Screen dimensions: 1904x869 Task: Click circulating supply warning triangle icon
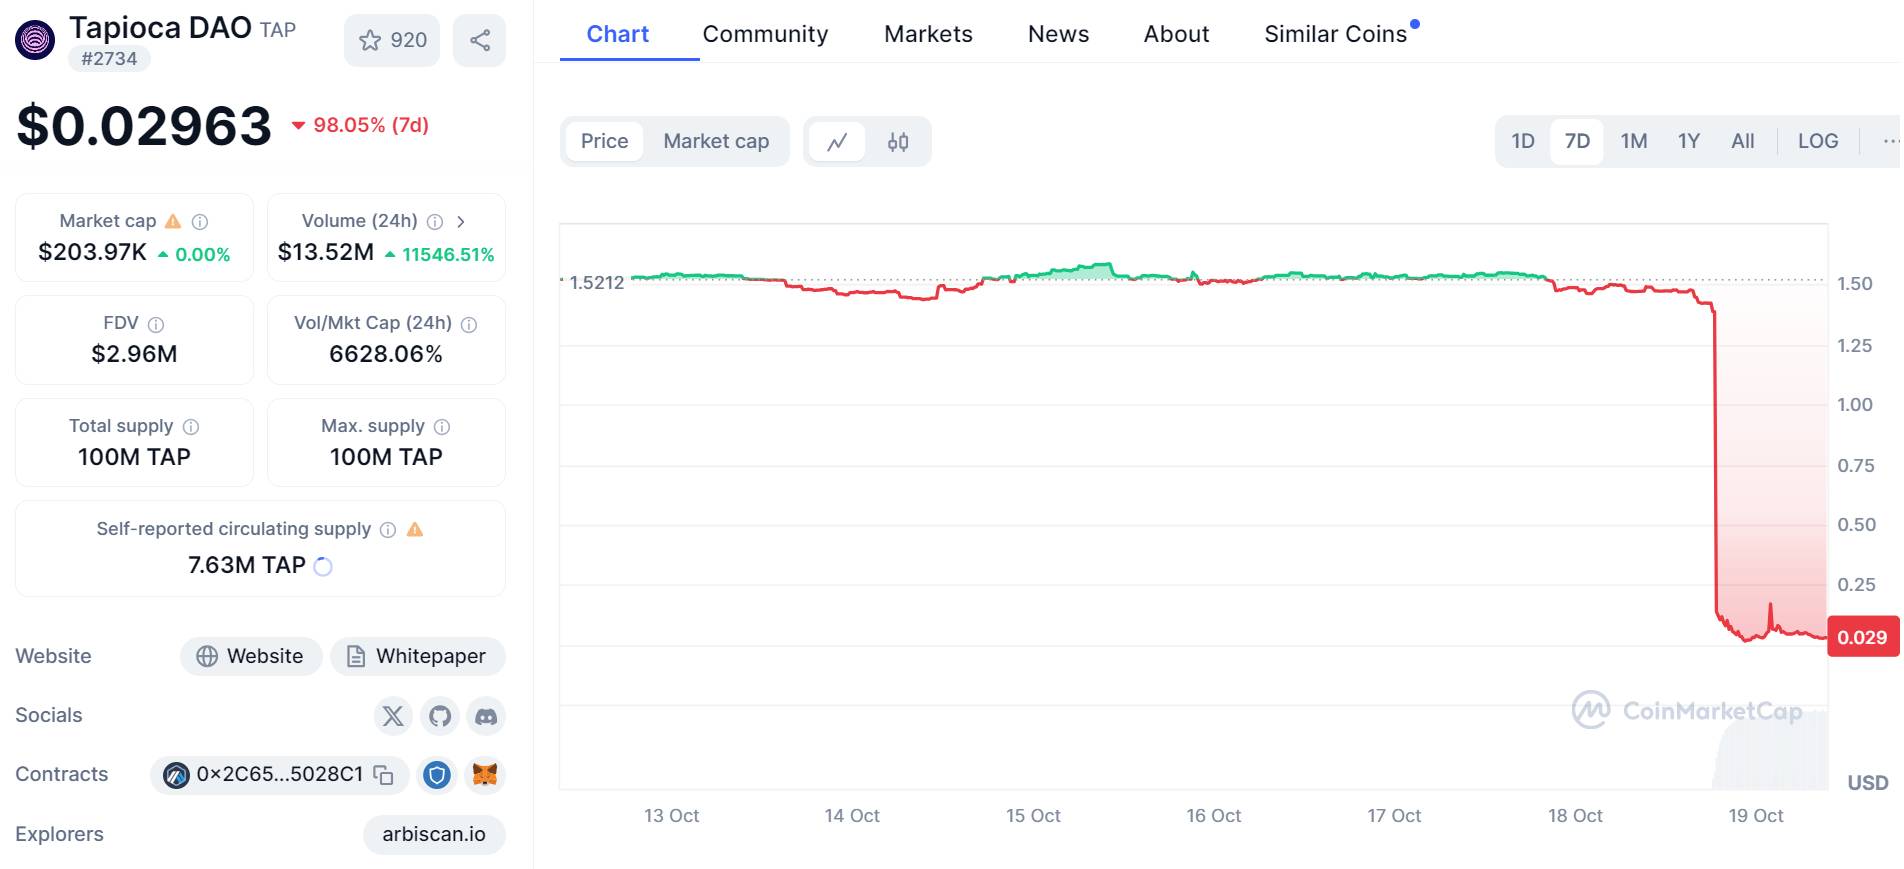415,529
